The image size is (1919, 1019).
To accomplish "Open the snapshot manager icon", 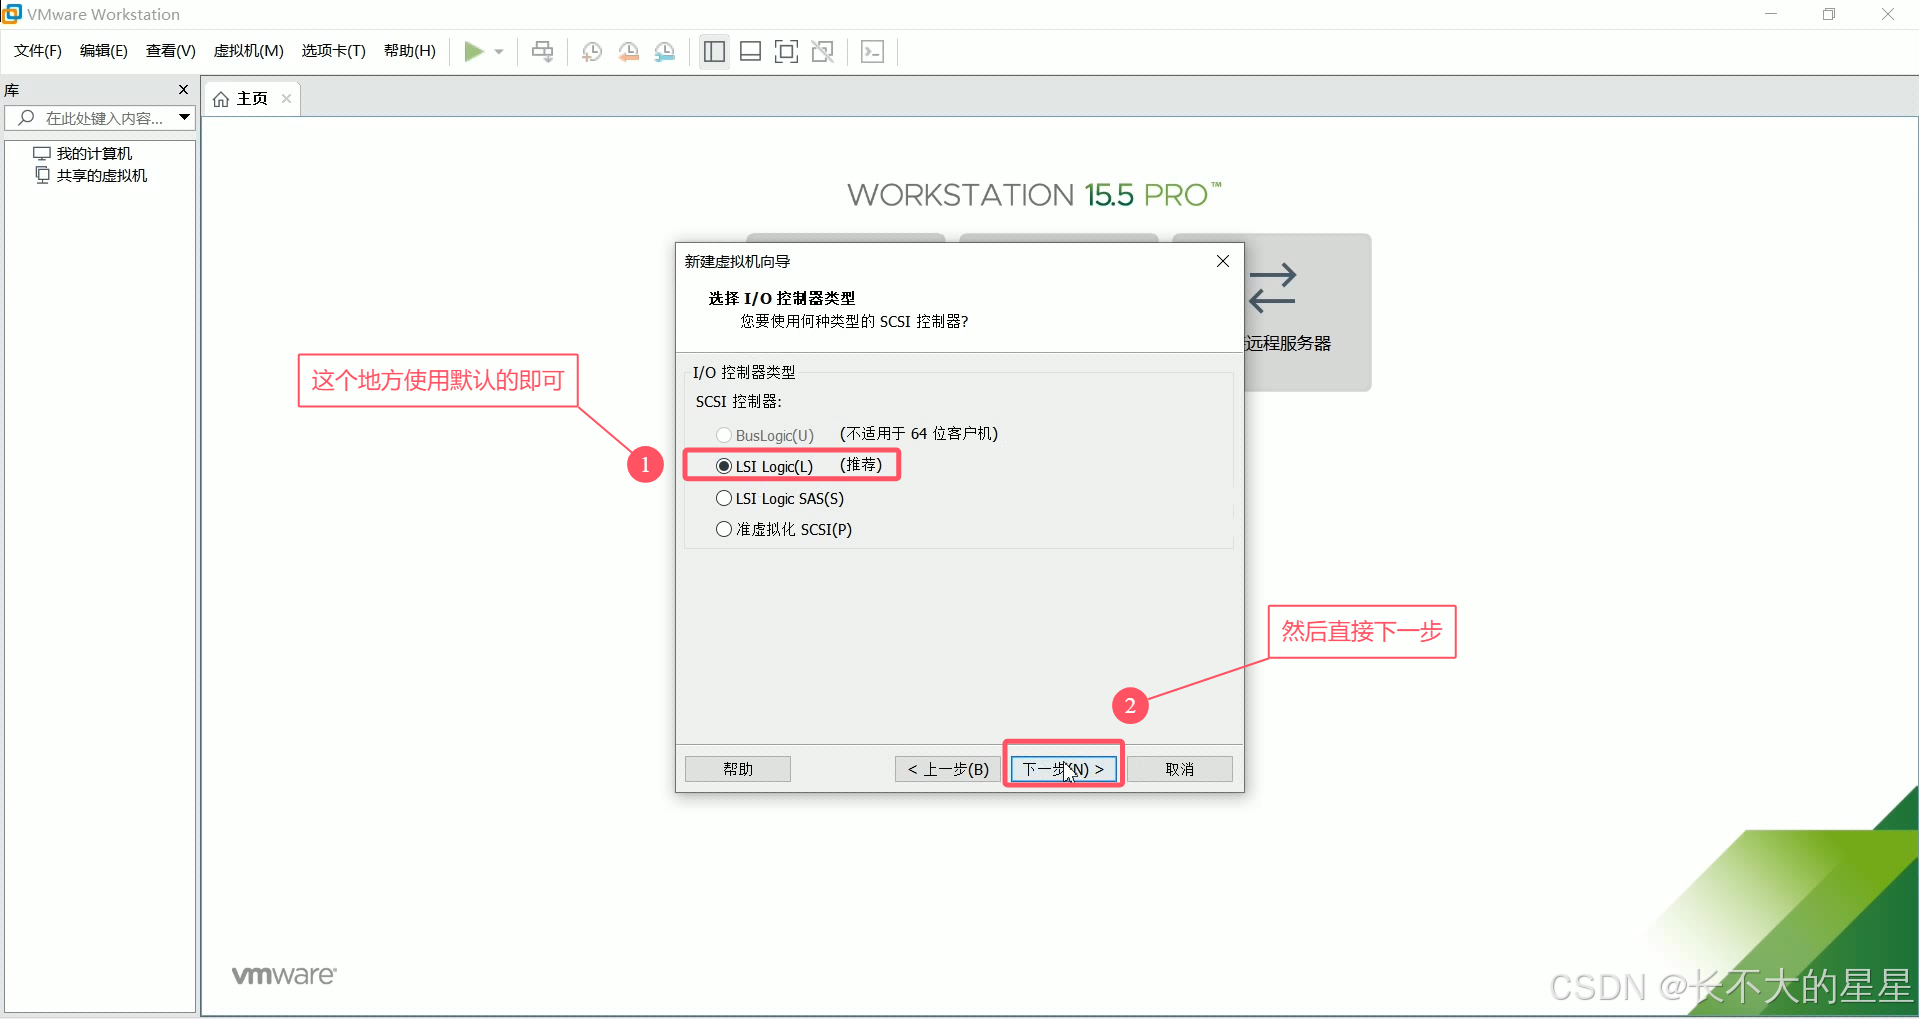I will [665, 52].
